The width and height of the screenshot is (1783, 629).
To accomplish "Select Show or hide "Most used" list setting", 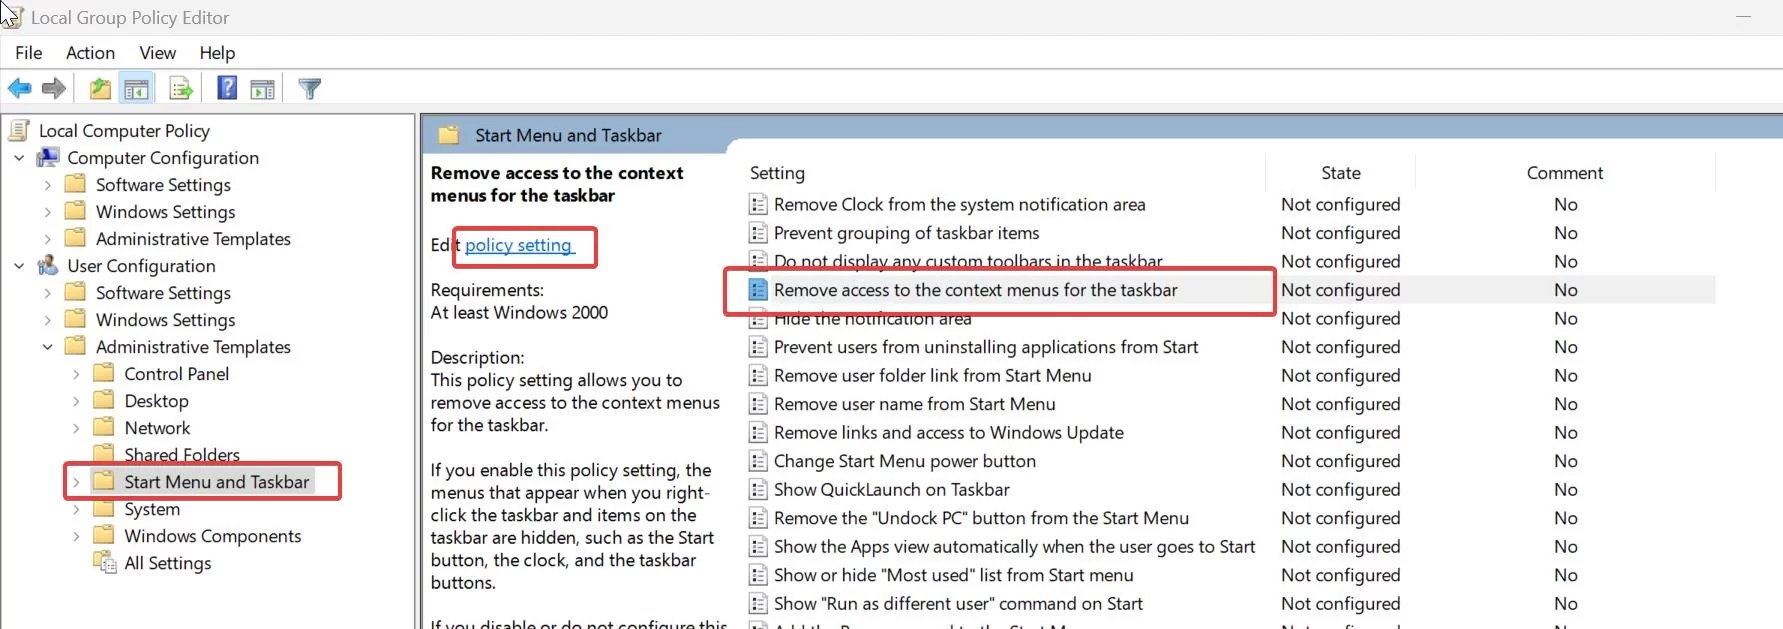I will pos(953,574).
